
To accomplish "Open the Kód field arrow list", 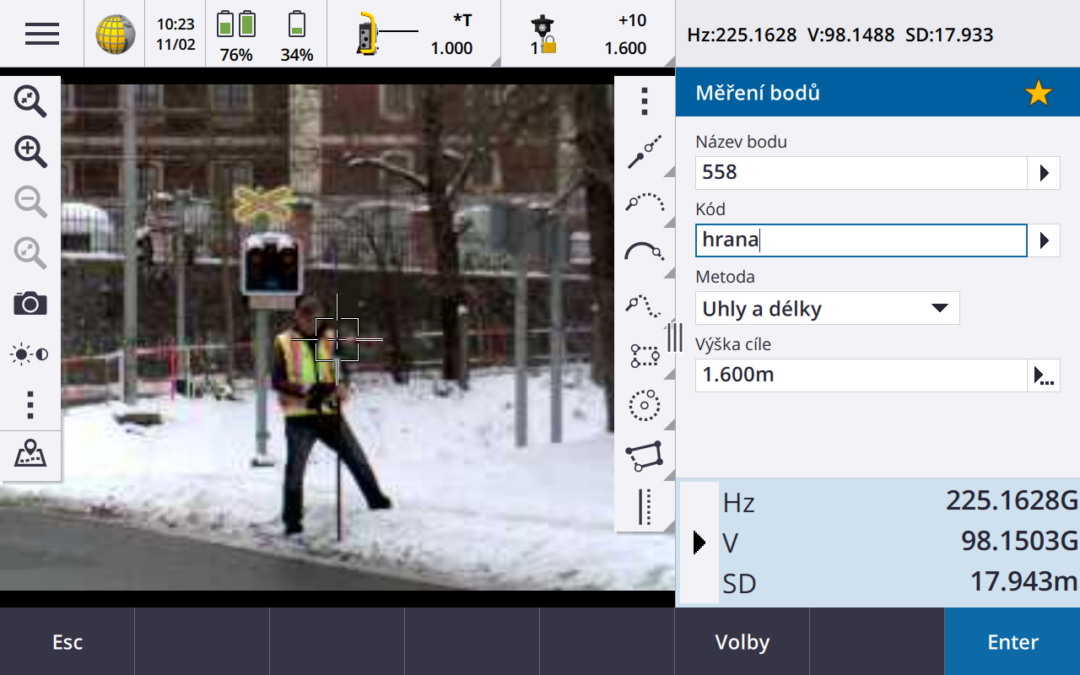I will point(1044,241).
